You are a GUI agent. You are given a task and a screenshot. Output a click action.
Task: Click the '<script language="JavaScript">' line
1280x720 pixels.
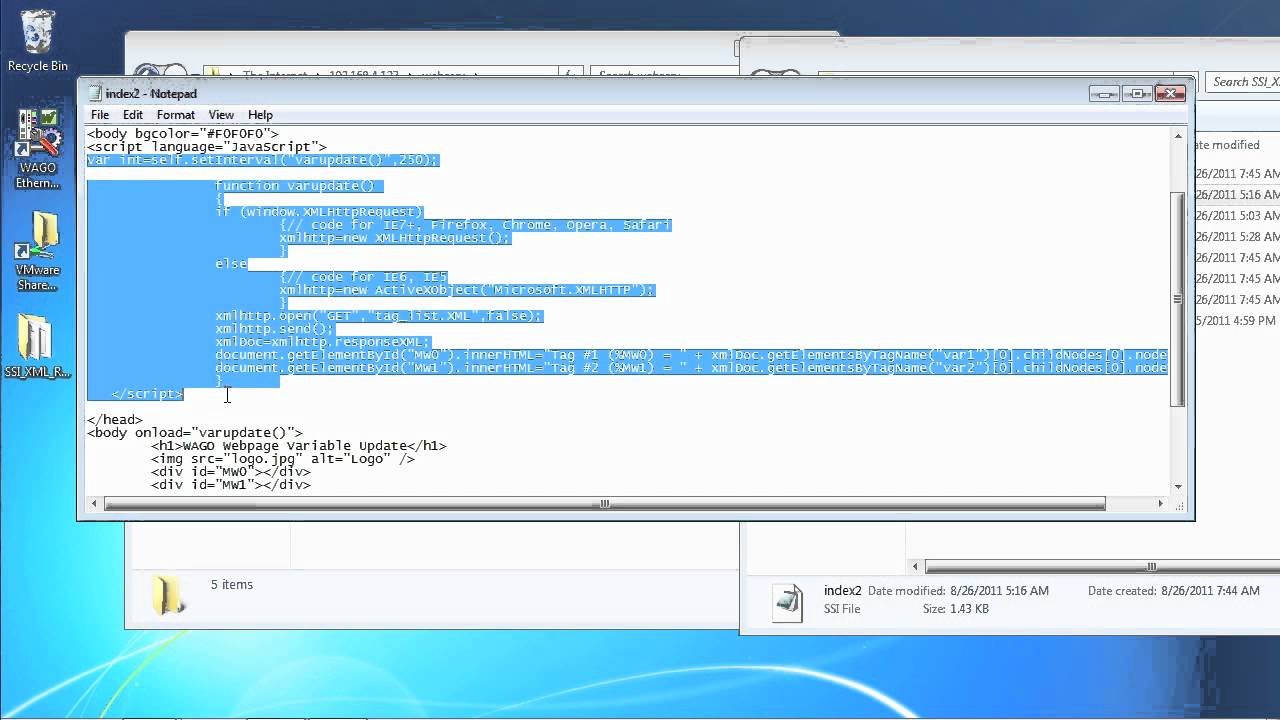click(x=207, y=146)
